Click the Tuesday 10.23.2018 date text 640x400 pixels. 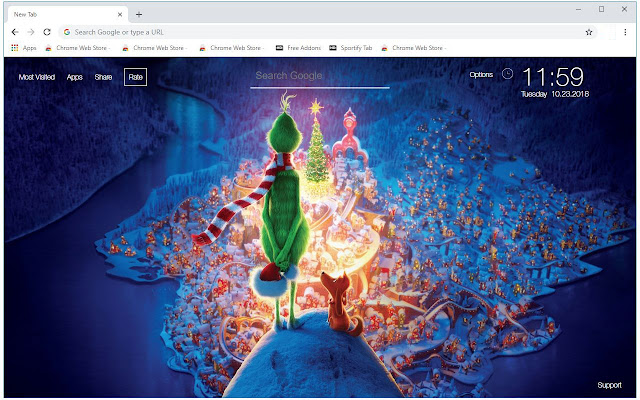click(555, 94)
